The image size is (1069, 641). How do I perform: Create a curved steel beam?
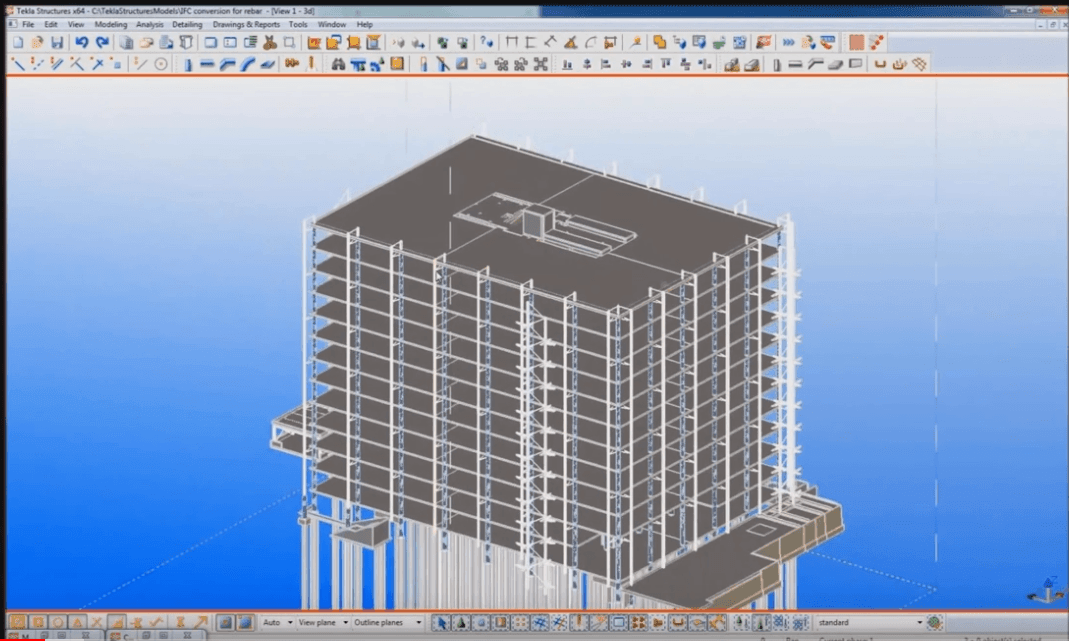pyautogui.click(x=247, y=64)
